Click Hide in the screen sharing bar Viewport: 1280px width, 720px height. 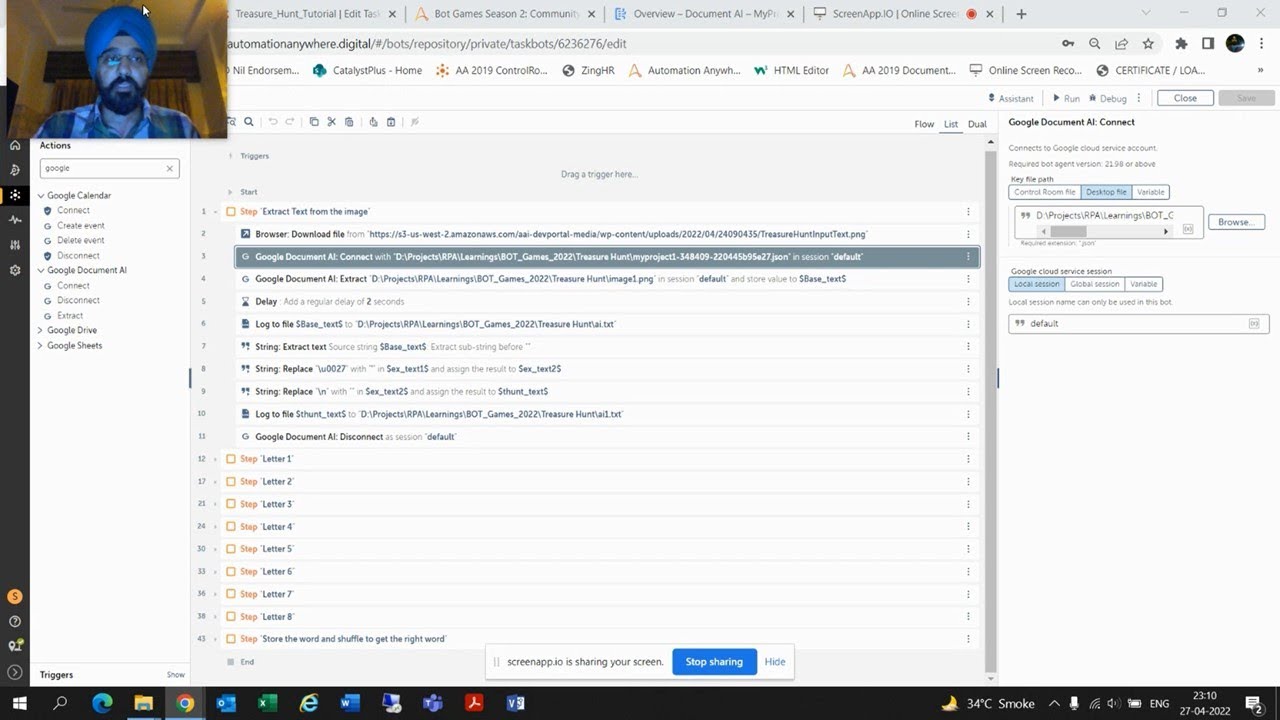[775, 662]
